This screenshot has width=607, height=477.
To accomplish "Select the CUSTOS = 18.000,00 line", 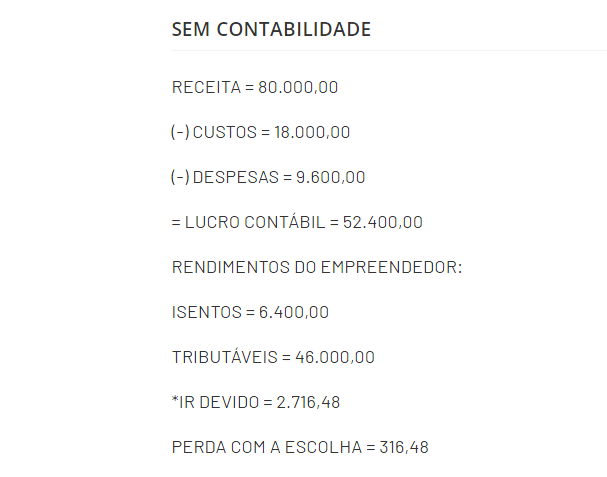I will (260, 132).
